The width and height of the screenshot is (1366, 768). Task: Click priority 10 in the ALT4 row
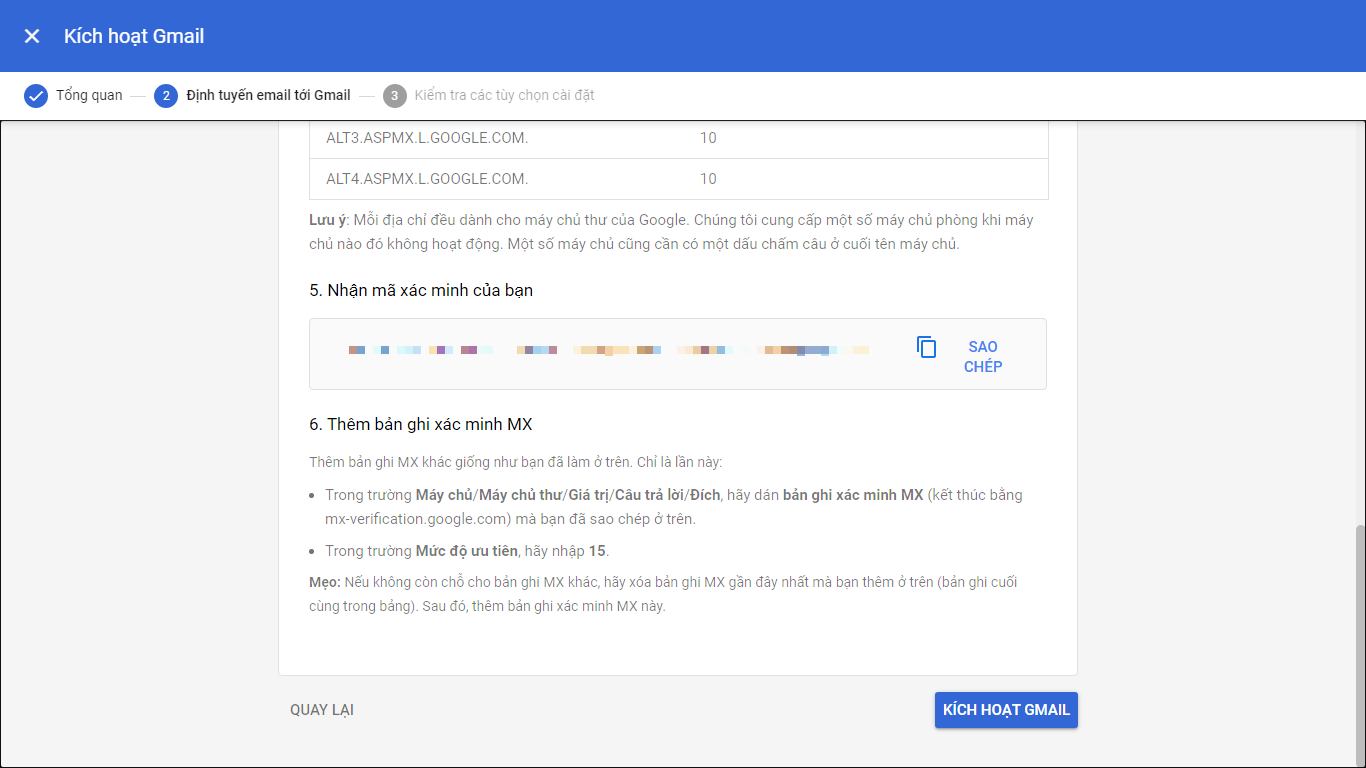click(708, 179)
